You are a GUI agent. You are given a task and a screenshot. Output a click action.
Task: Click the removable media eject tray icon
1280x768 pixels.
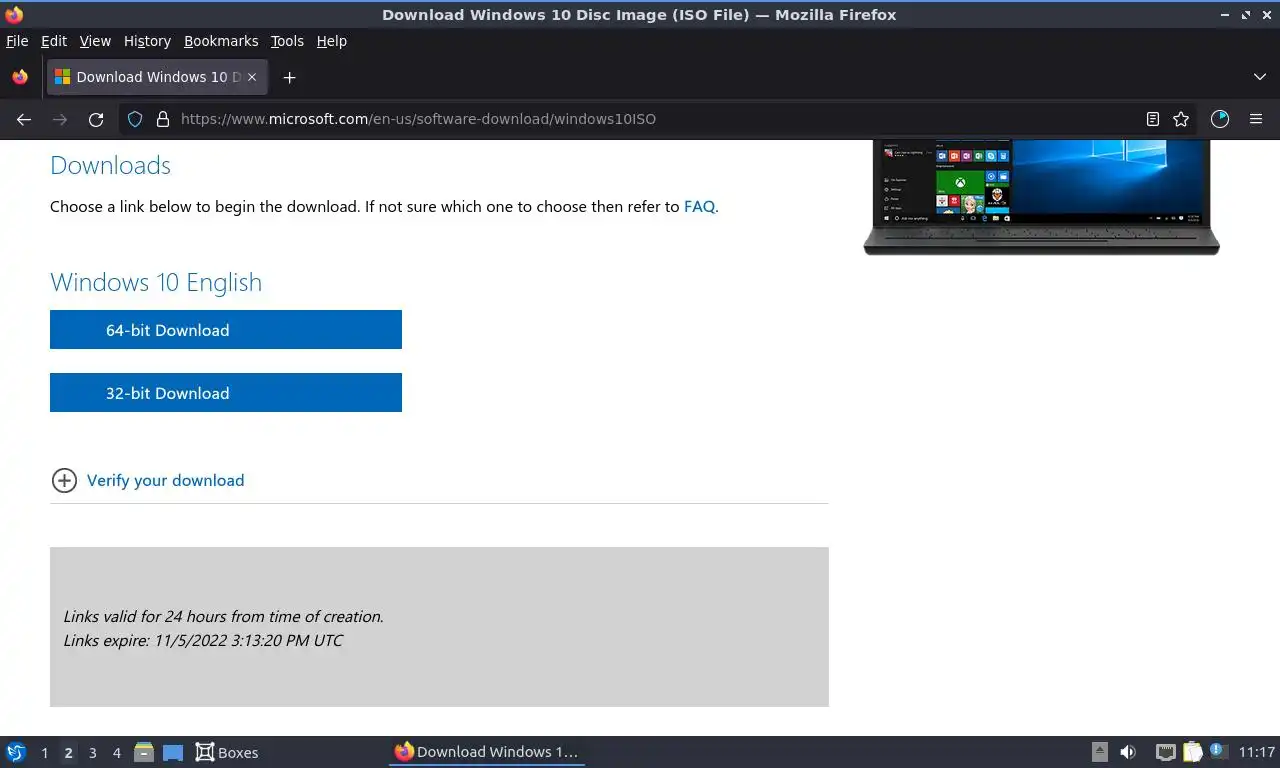point(1100,753)
